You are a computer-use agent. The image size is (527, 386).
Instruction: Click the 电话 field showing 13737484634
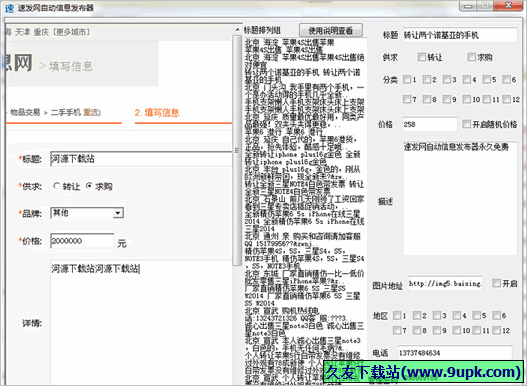455,352
